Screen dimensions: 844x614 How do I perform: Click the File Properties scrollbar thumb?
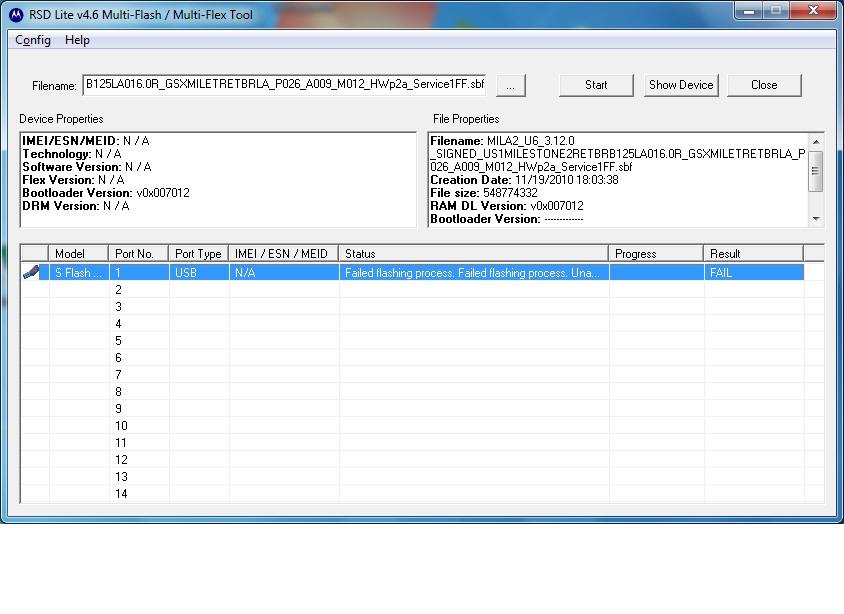pyautogui.click(x=815, y=171)
